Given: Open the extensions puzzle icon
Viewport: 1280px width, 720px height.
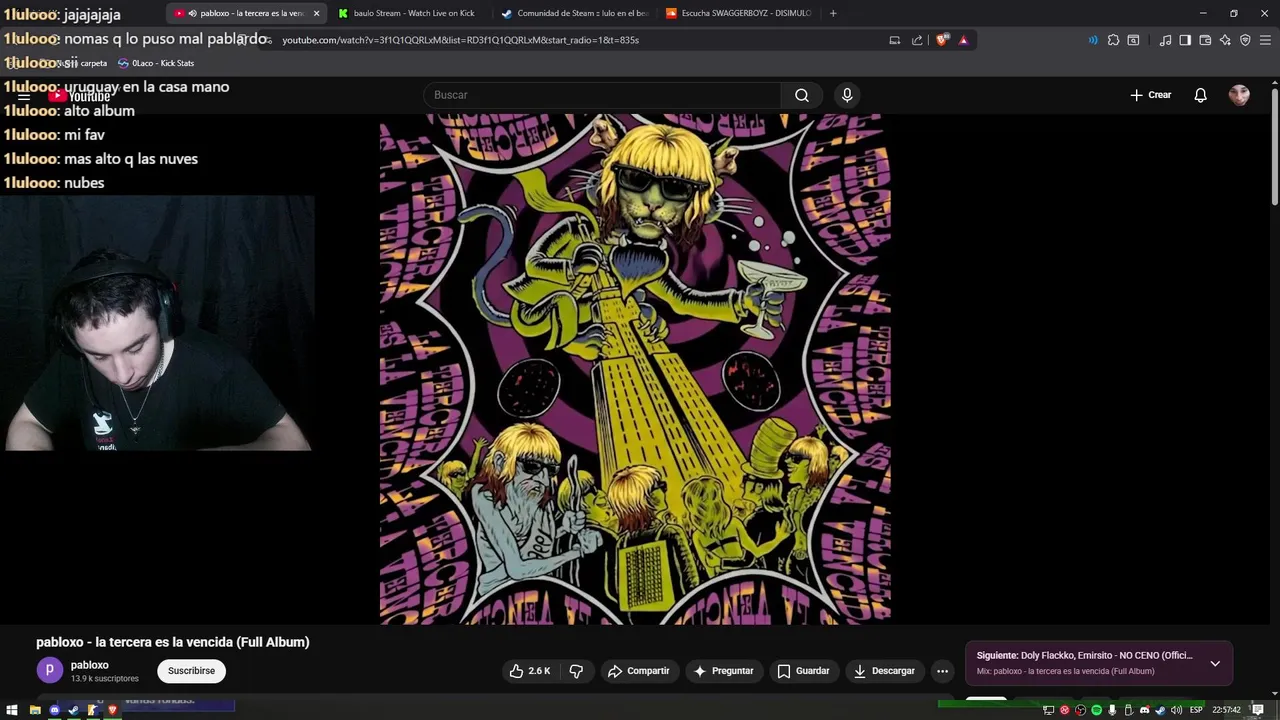Looking at the screenshot, I should tap(1113, 40).
